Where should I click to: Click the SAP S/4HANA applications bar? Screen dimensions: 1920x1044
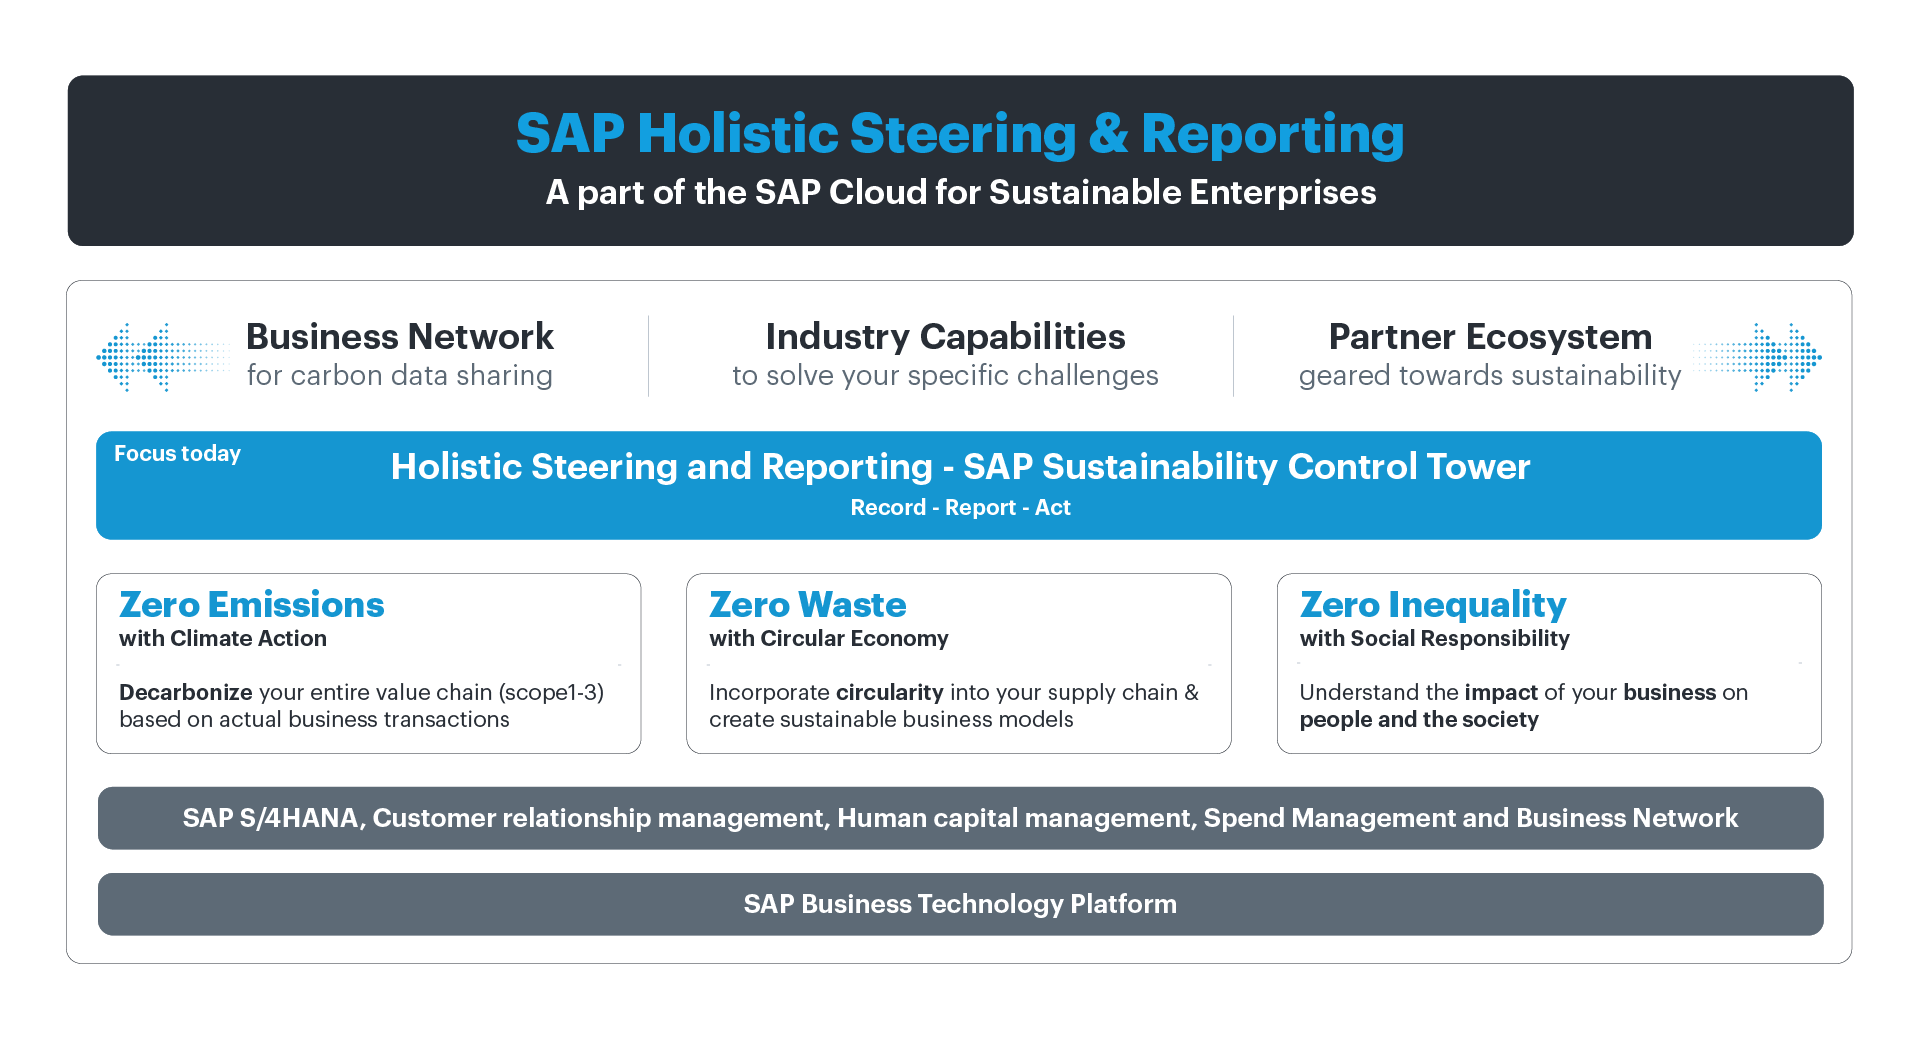[960, 818]
